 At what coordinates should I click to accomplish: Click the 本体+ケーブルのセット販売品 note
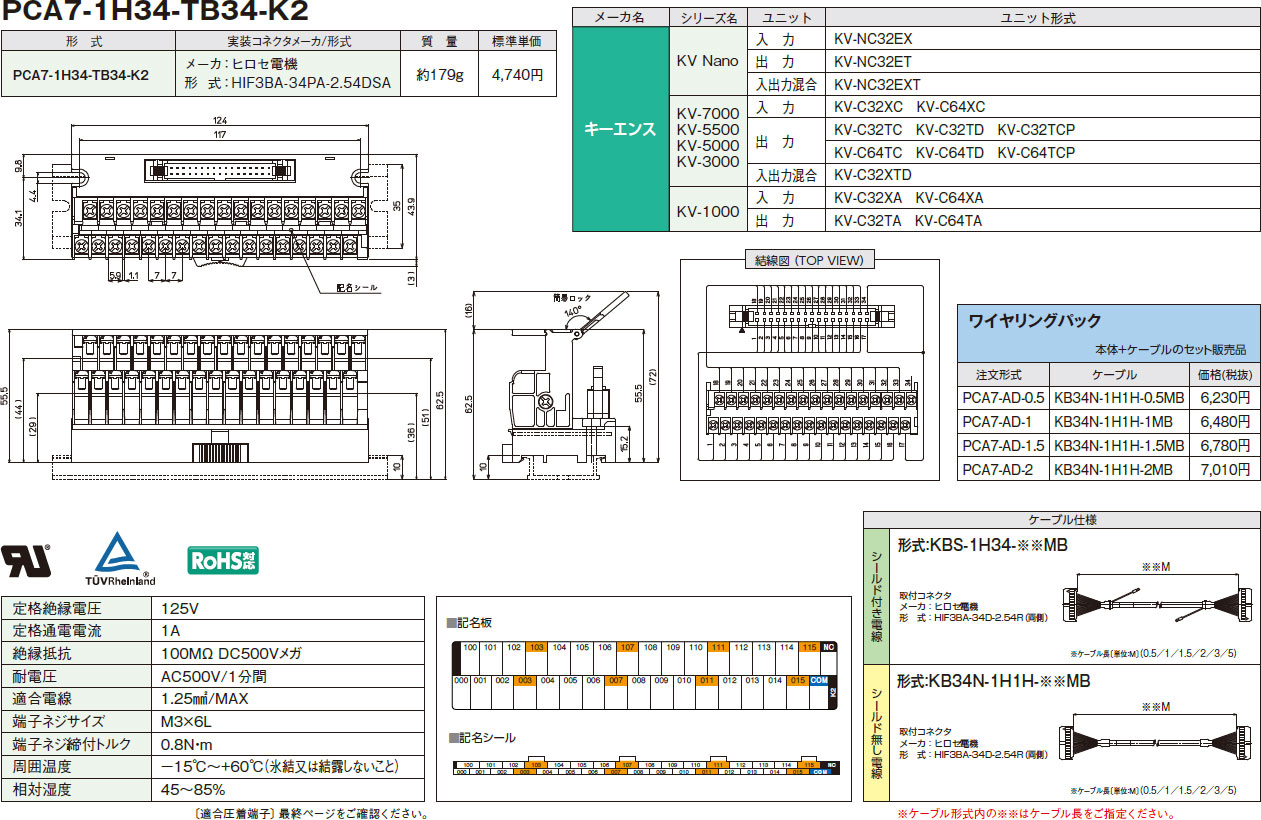(x=1170, y=350)
